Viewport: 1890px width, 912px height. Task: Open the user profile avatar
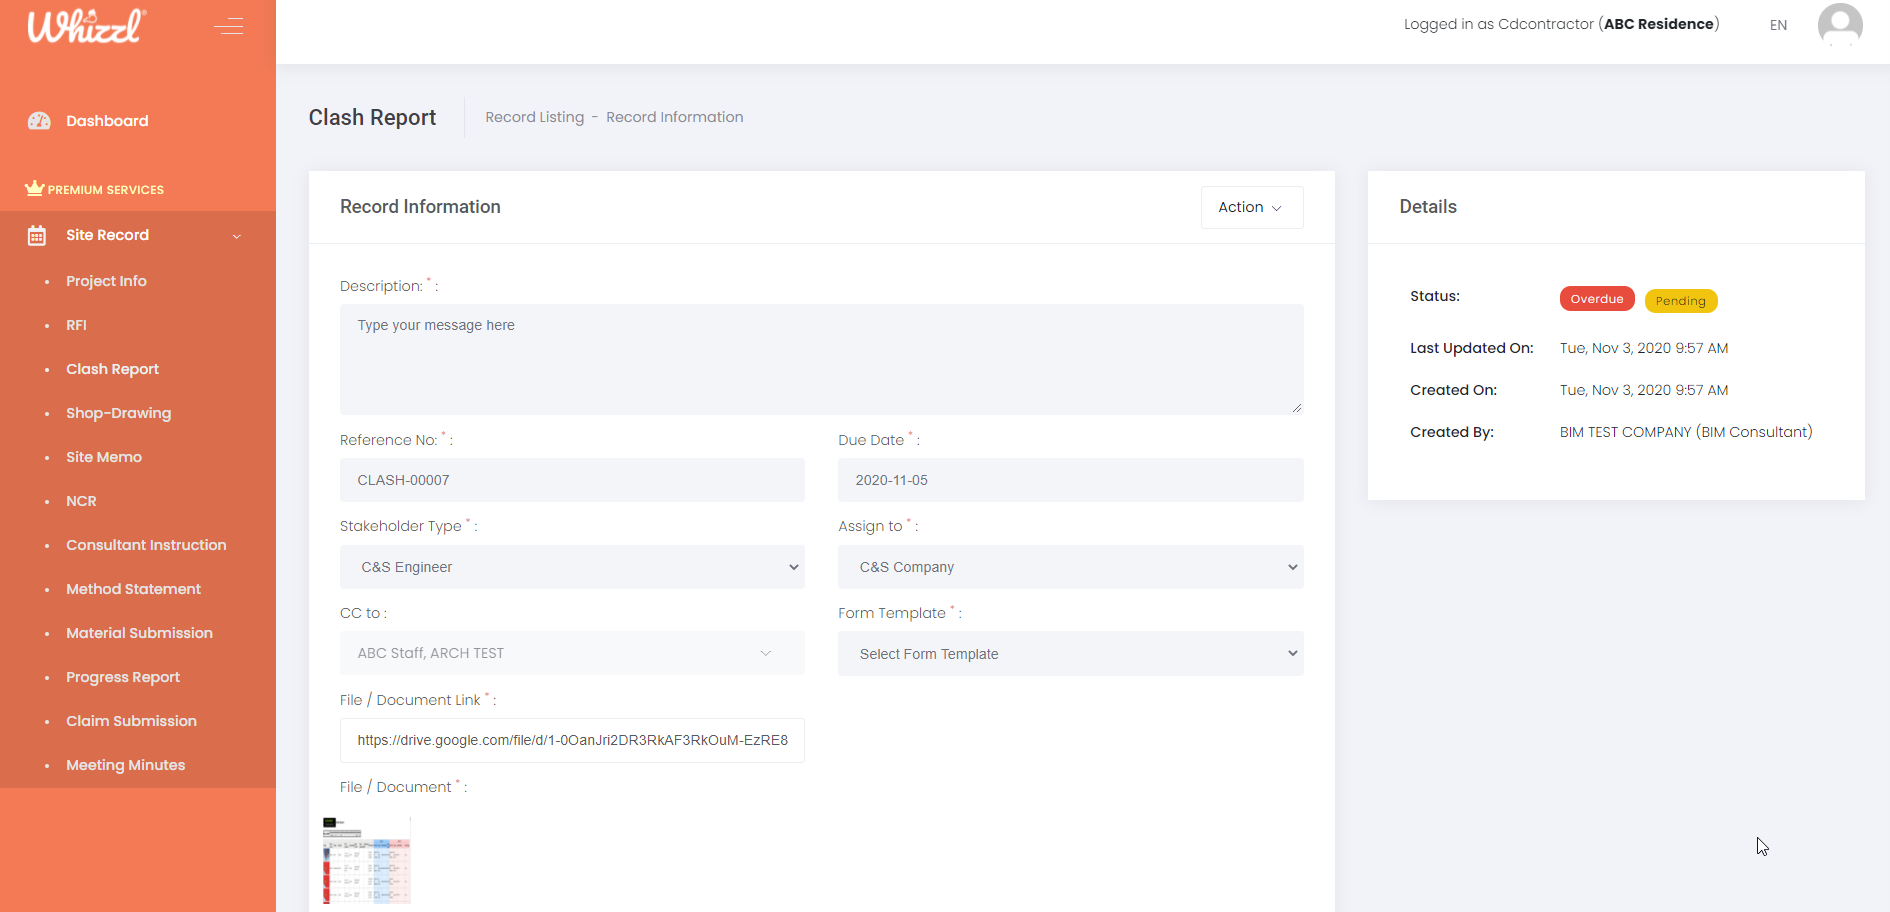pyautogui.click(x=1839, y=25)
